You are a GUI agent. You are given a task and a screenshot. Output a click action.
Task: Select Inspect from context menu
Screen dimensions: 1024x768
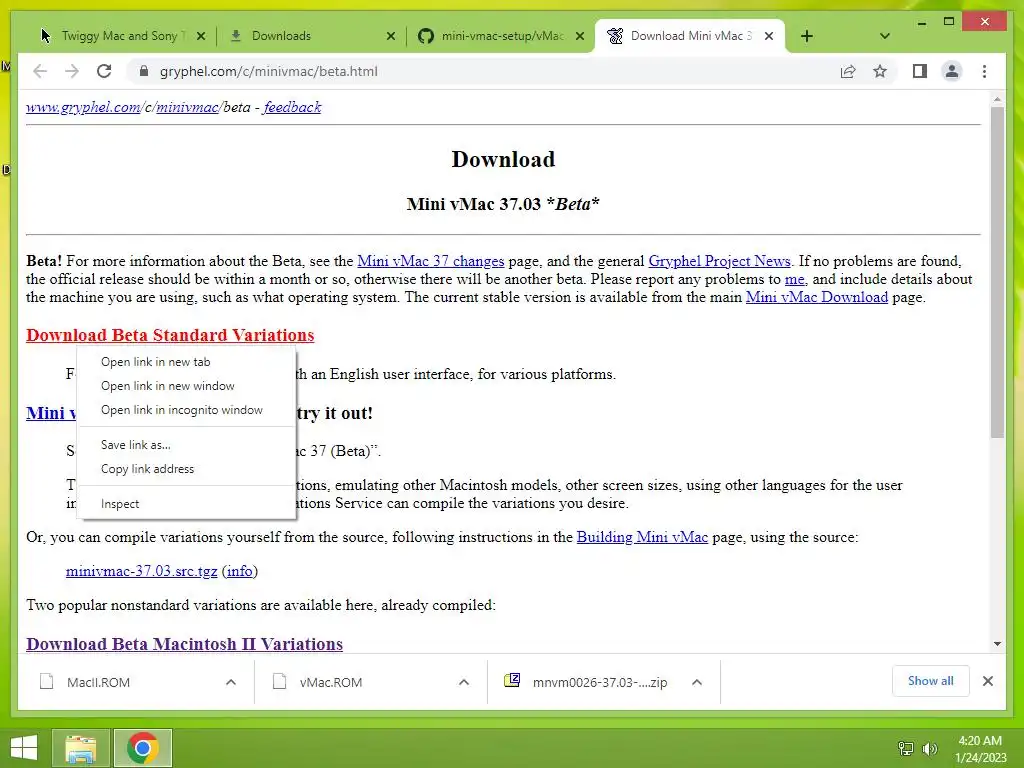tap(186, 504)
